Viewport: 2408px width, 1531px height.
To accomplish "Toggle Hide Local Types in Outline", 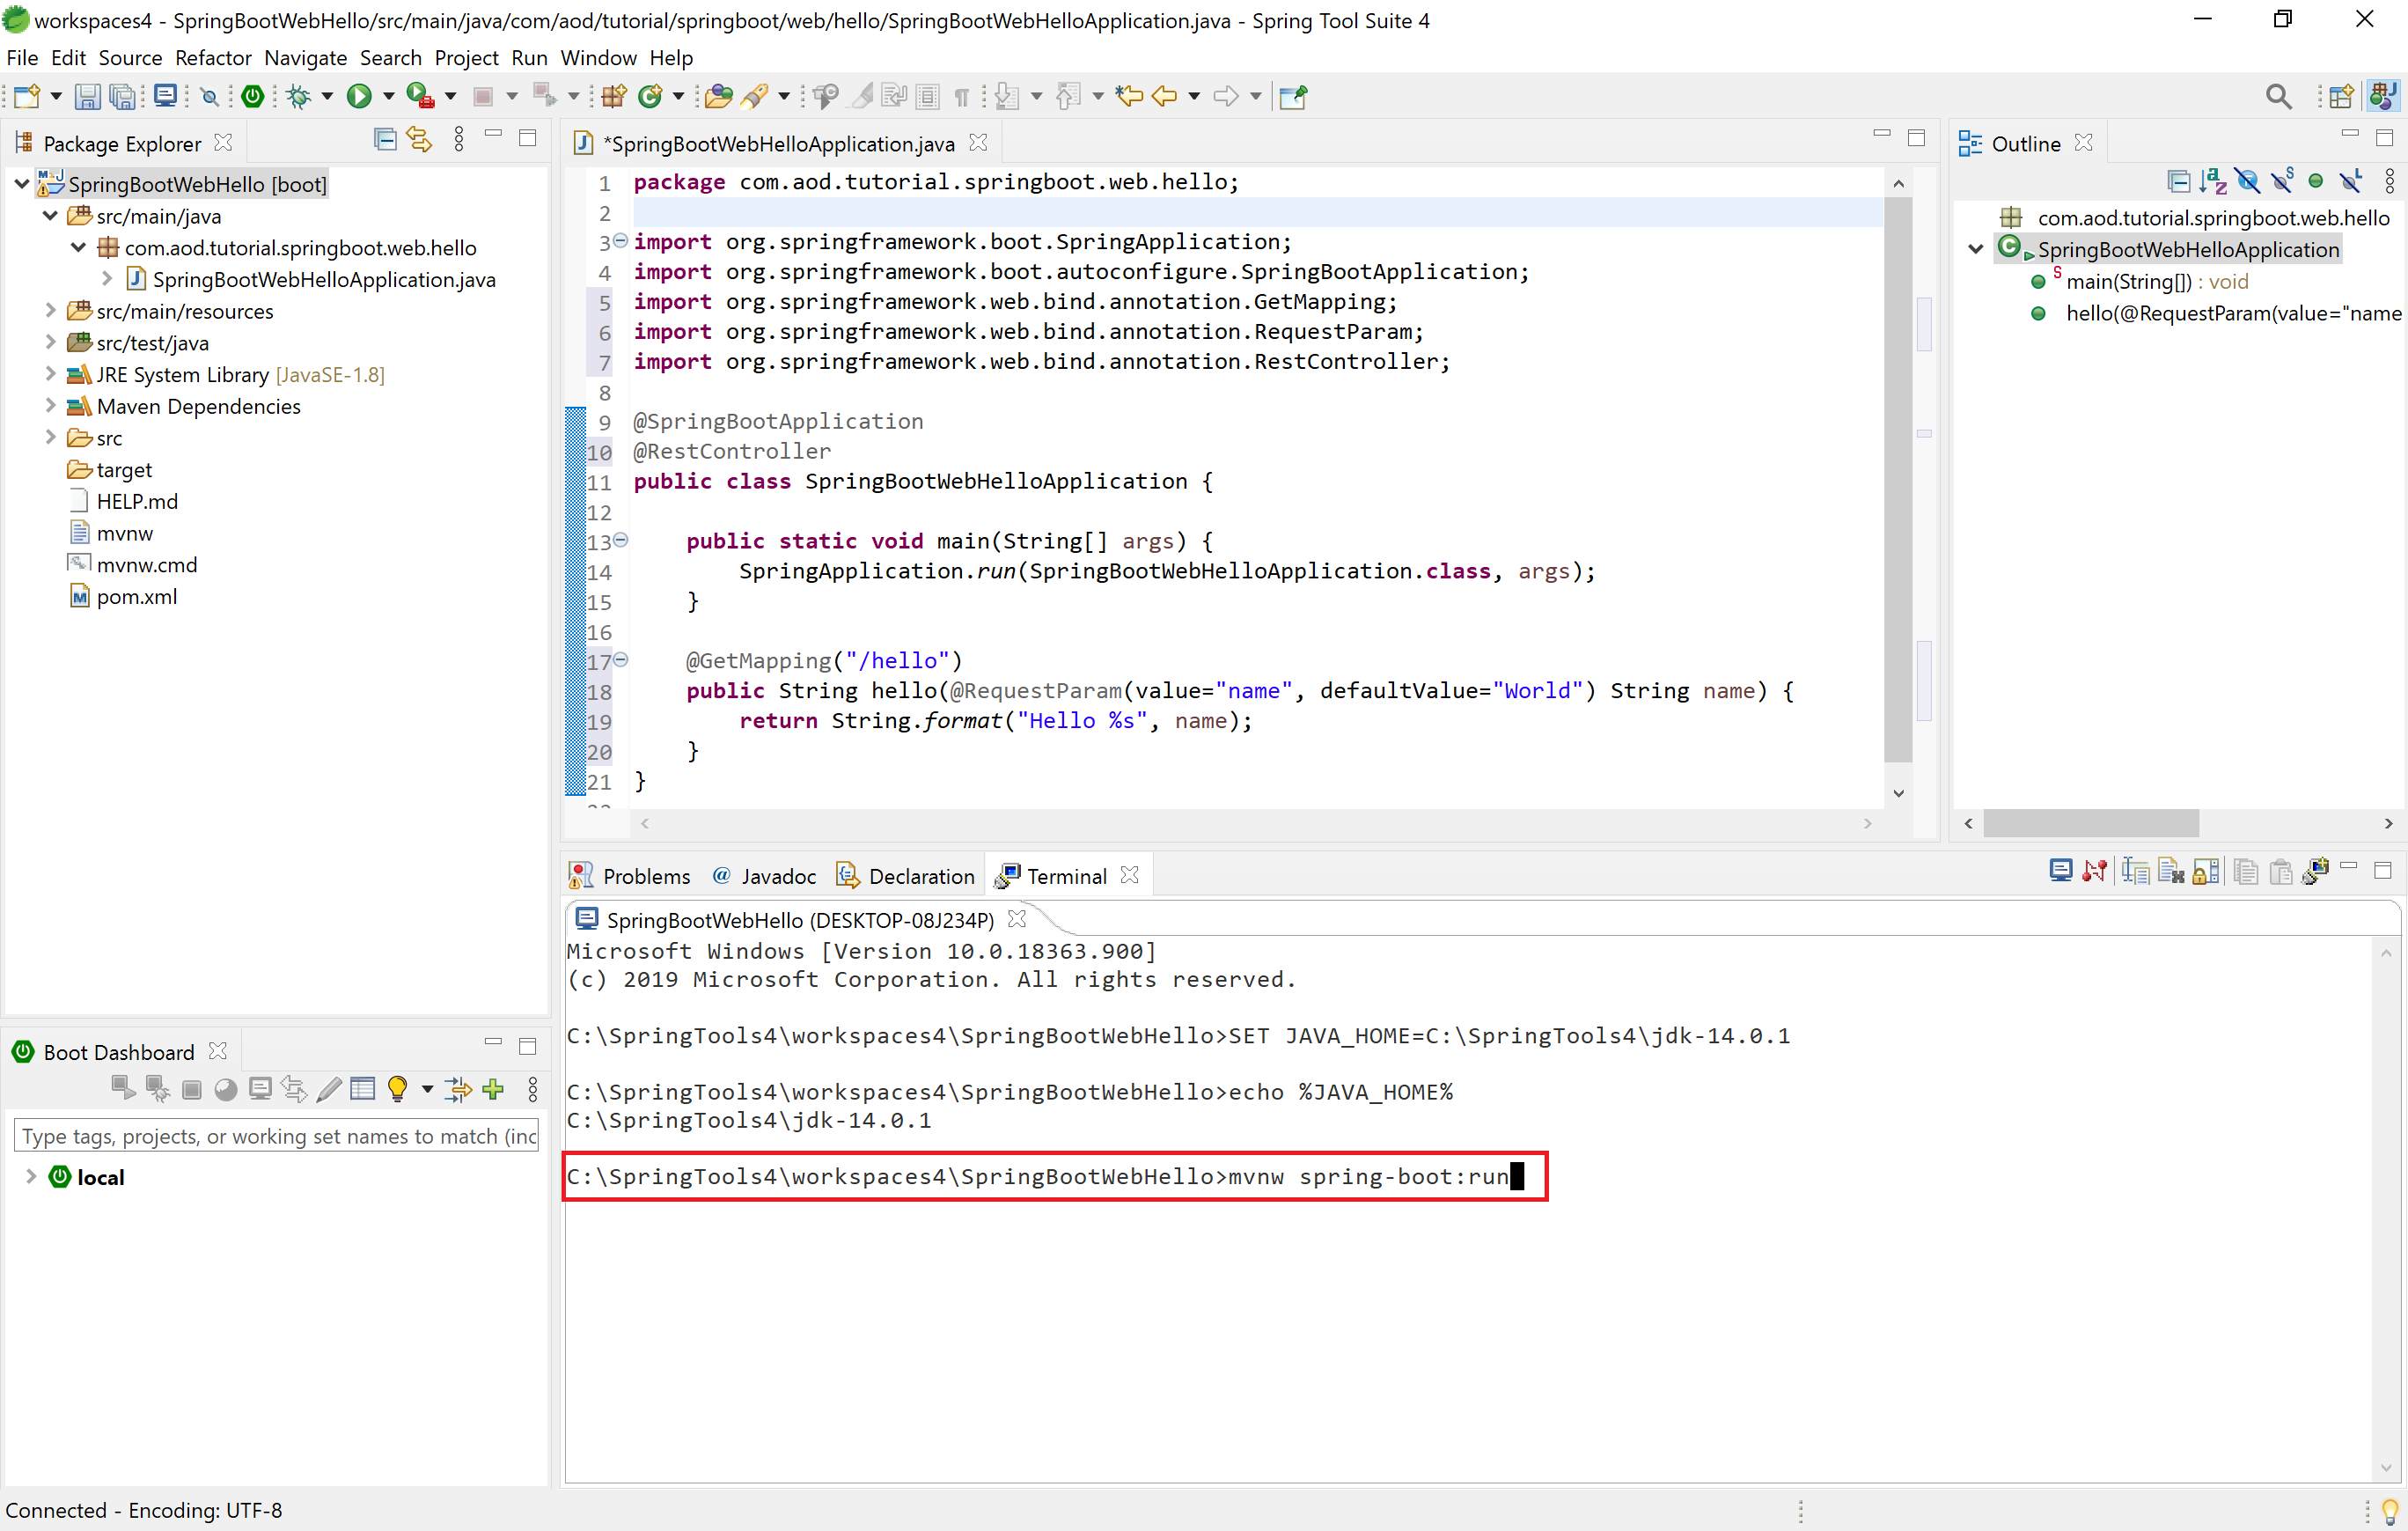I will [x=2351, y=181].
